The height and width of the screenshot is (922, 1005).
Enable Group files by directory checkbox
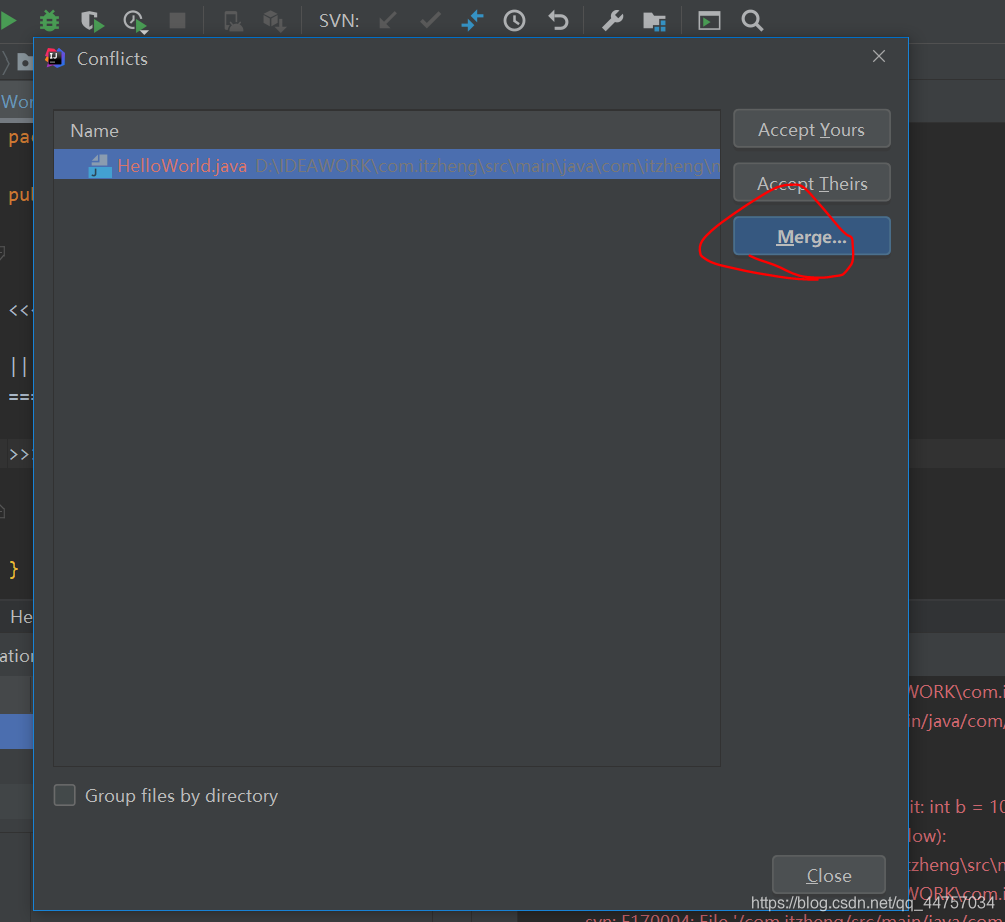[65, 795]
